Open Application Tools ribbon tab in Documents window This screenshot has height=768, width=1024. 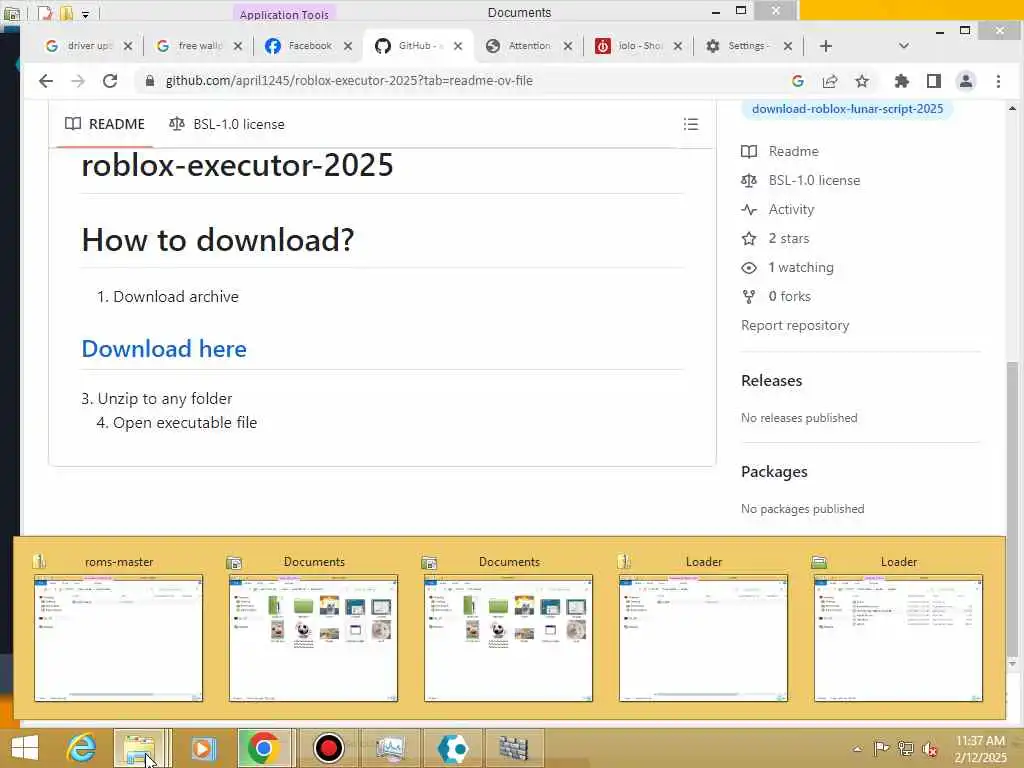(284, 14)
